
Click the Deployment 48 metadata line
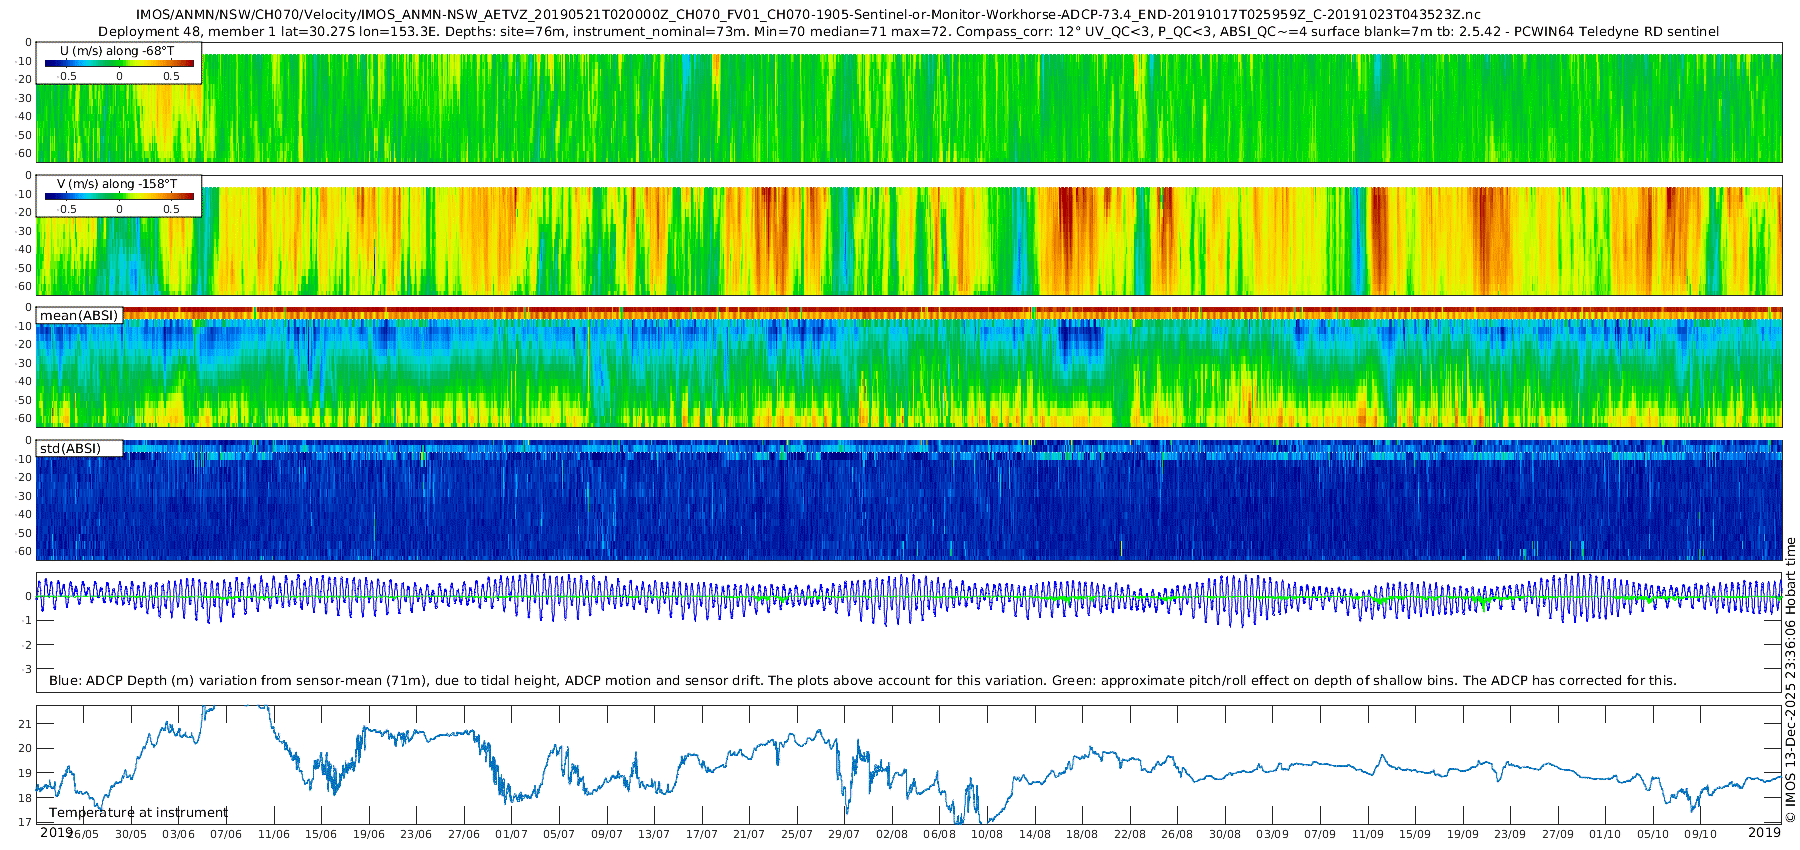[908, 32]
